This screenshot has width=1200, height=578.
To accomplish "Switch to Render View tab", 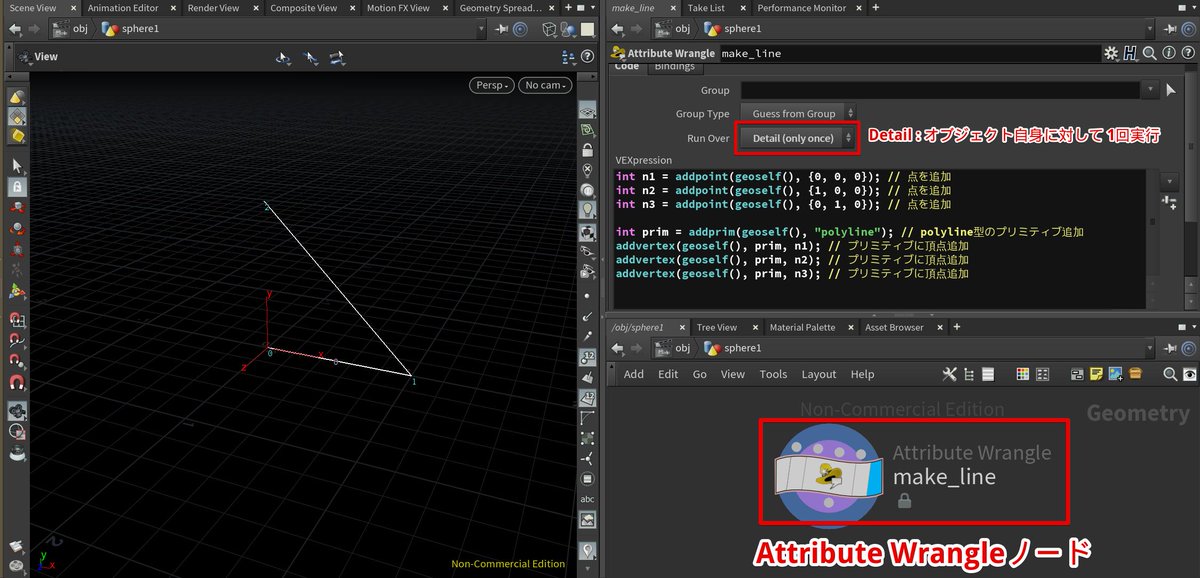I will click(213, 8).
